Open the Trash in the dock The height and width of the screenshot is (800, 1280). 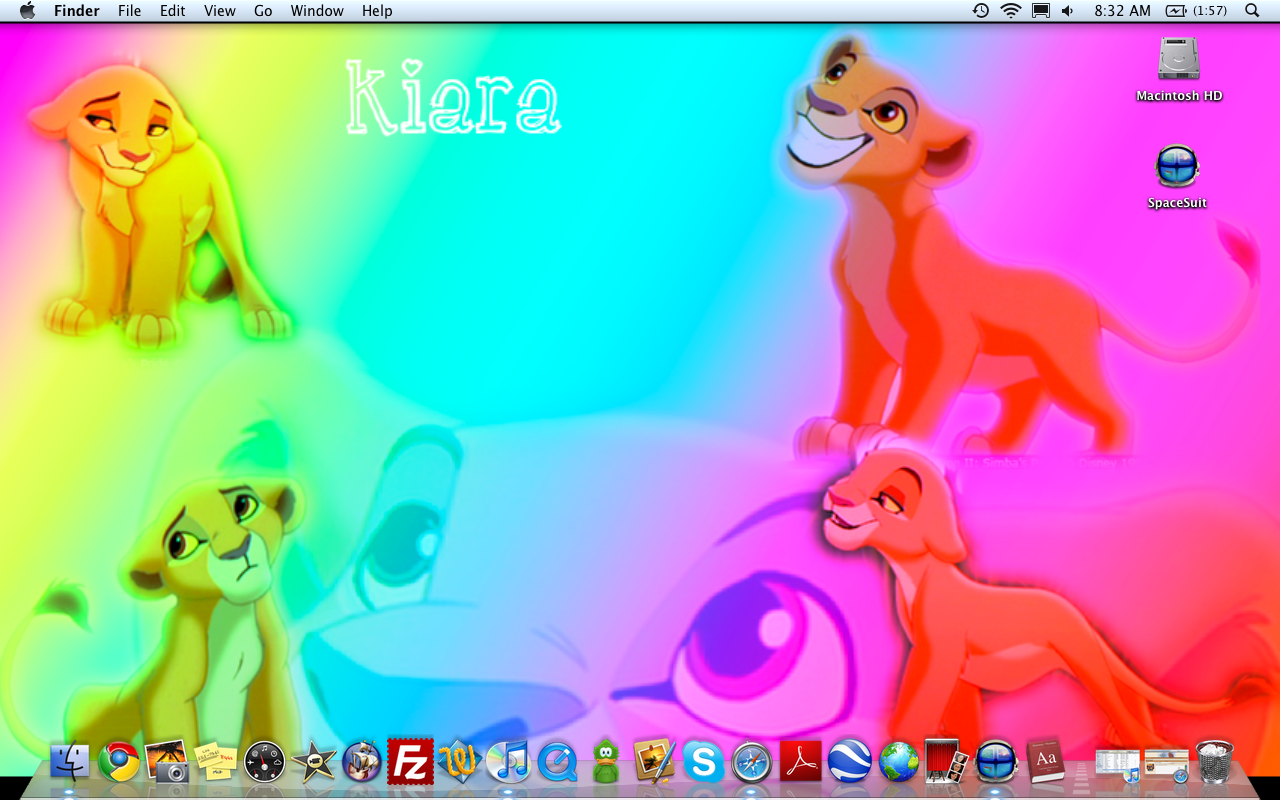[x=1214, y=763]
